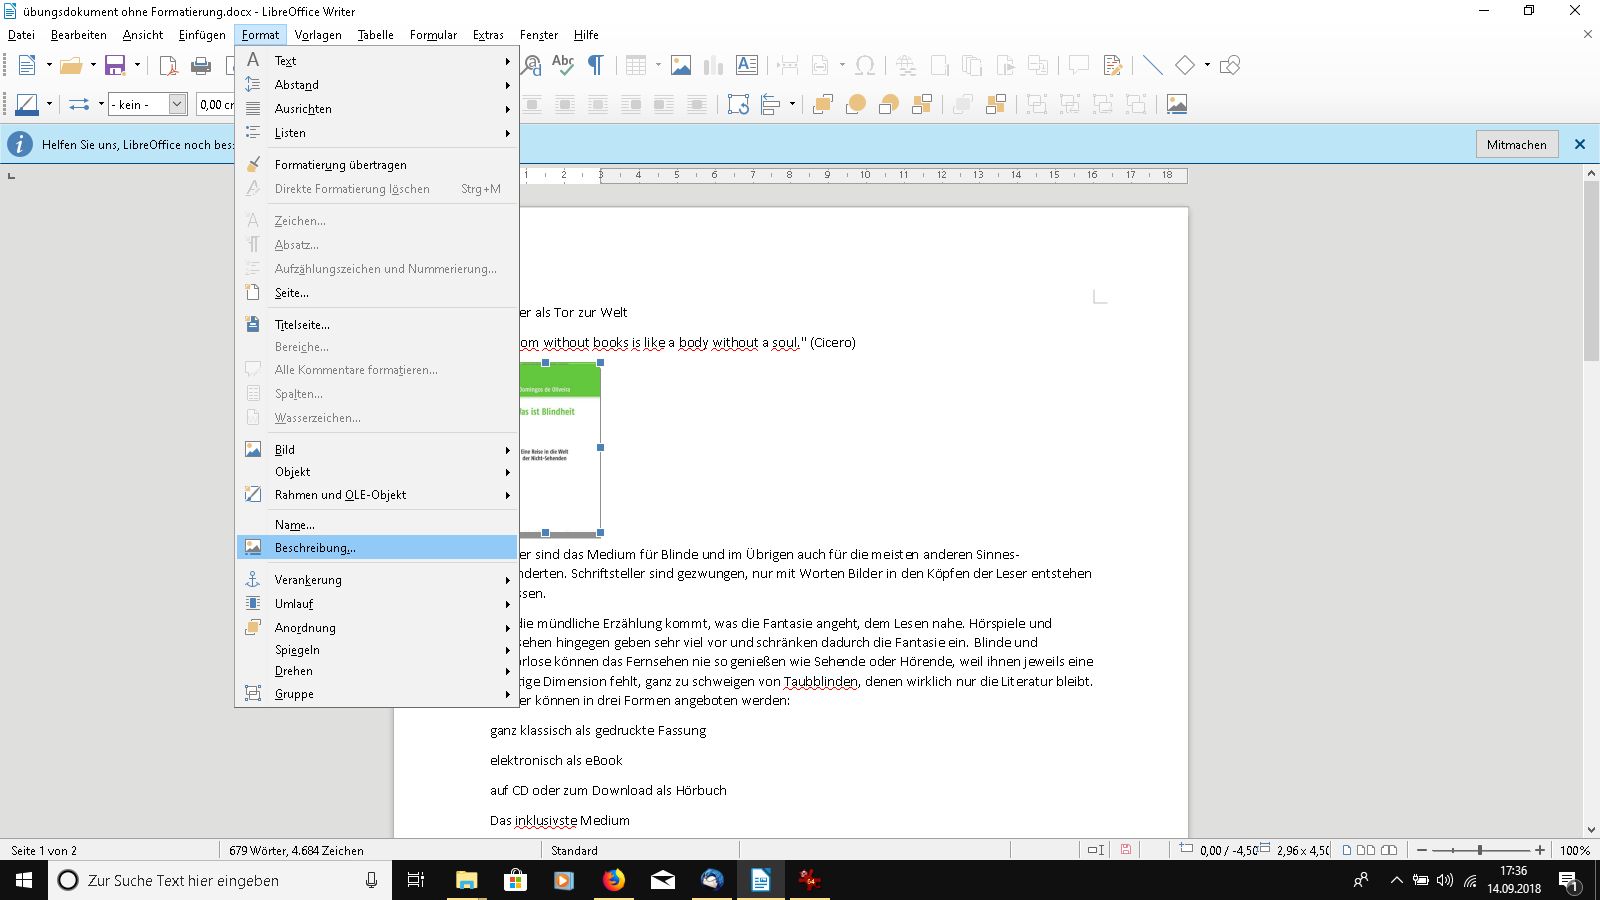1600x900 pixels.
Task: Expand the Bild submenu entry
Action: click(x=377, y=450)
